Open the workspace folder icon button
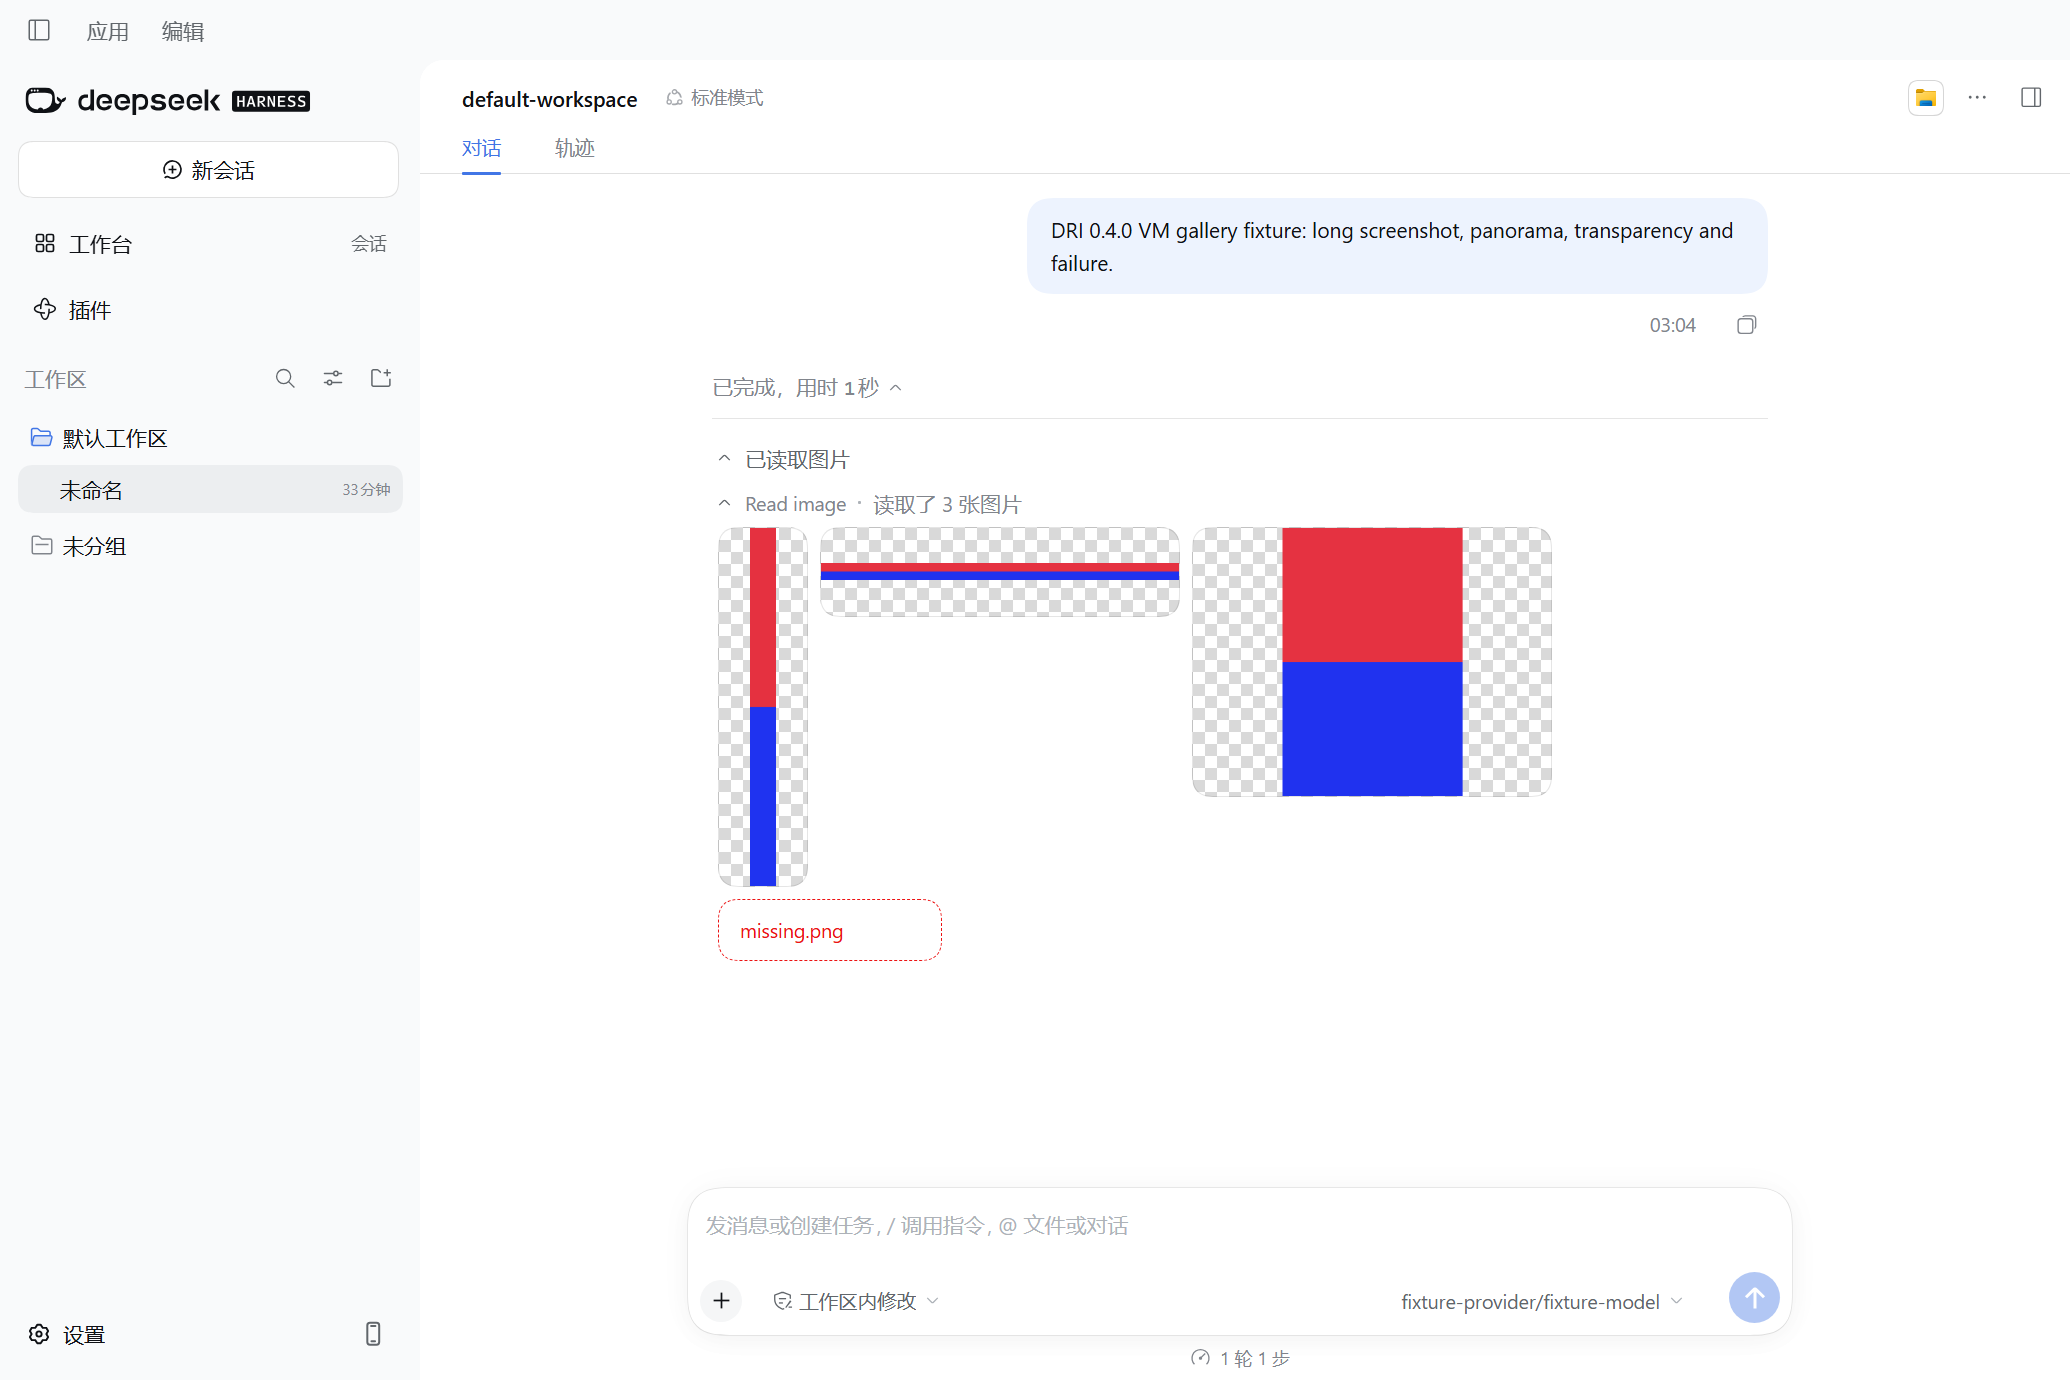The image size is (2070, 1380). [x=1926, y=98]
